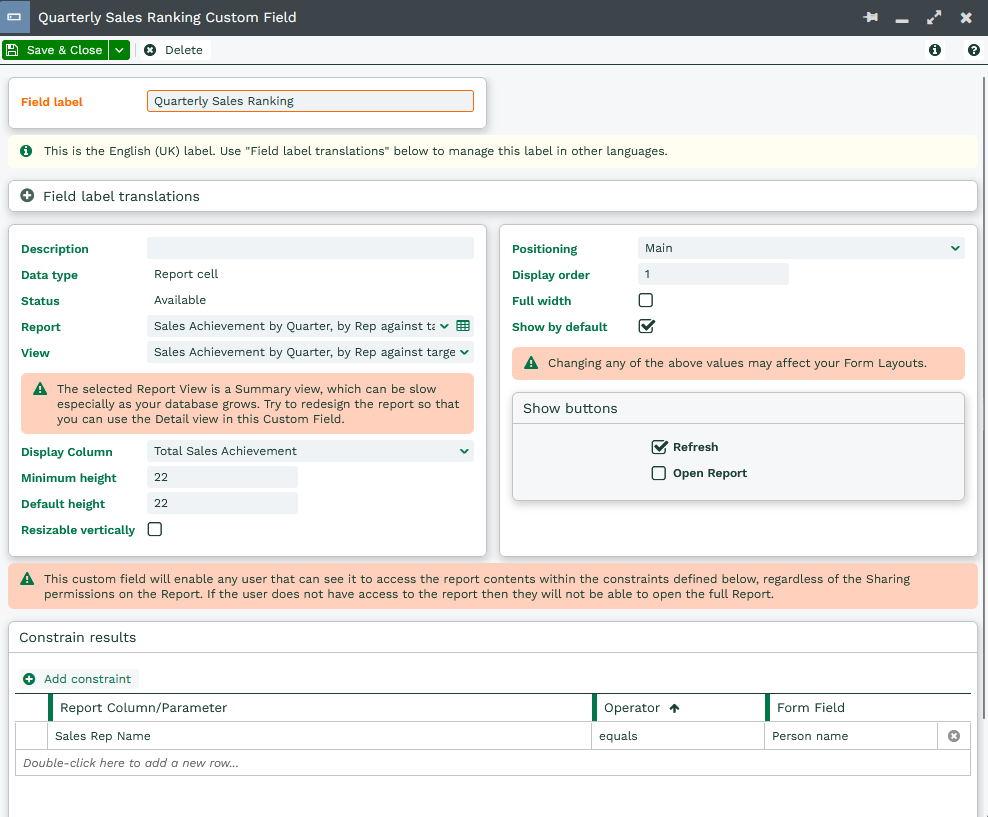Click the plus icon on Add constraint

click(29, 679)
